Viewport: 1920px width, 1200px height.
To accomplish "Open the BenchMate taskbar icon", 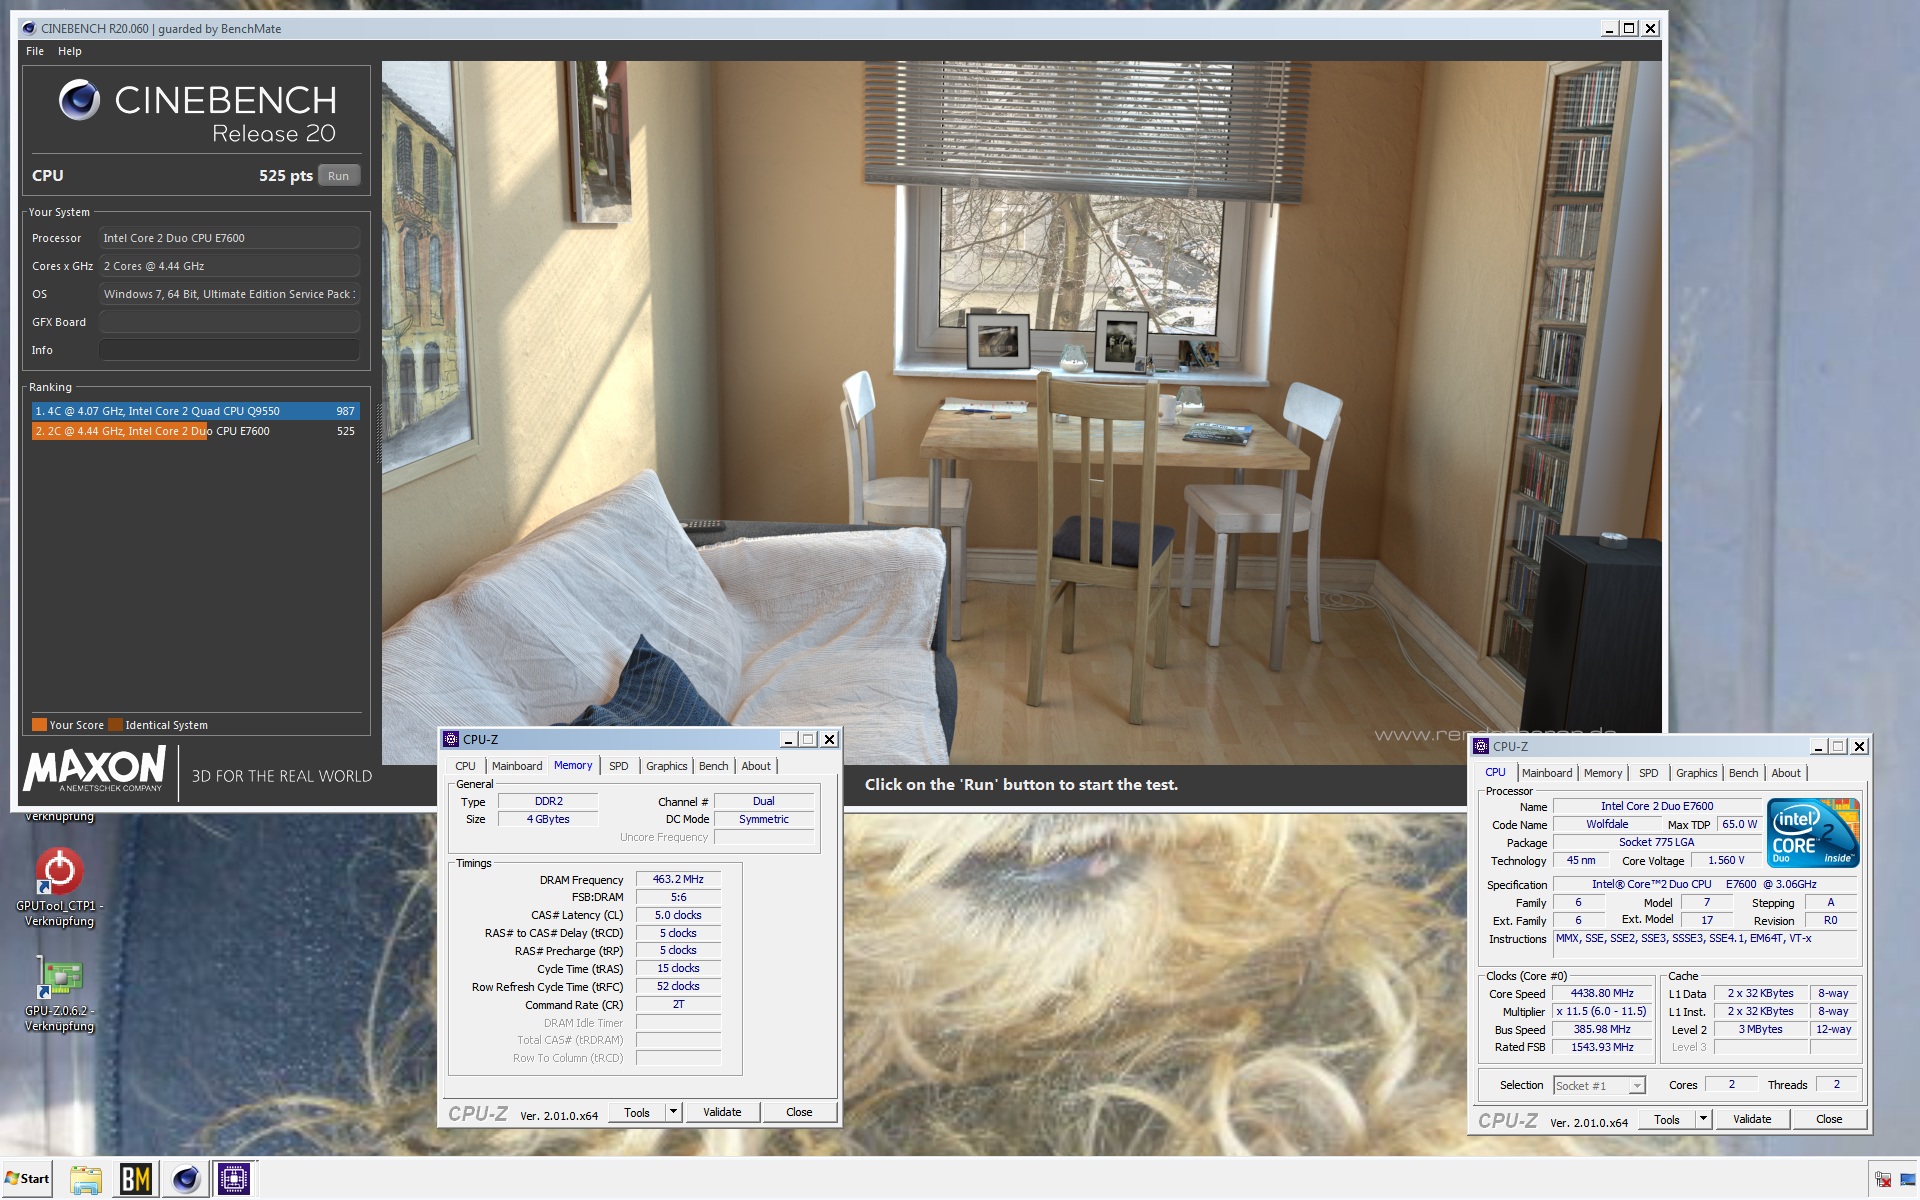I will click(x=136, y=1179).
